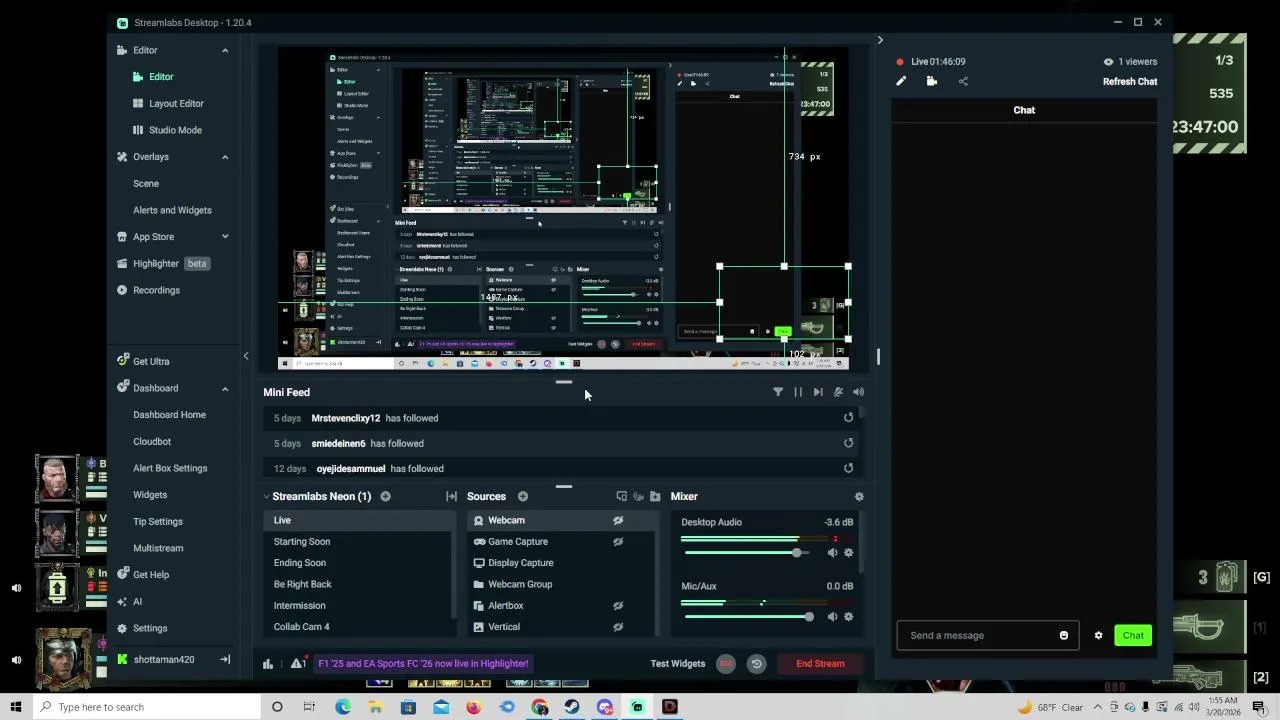This screenshot has width=1280, height=720.
Task: Open Steam from Windows taskbar
Action: [x=572, y=707]
